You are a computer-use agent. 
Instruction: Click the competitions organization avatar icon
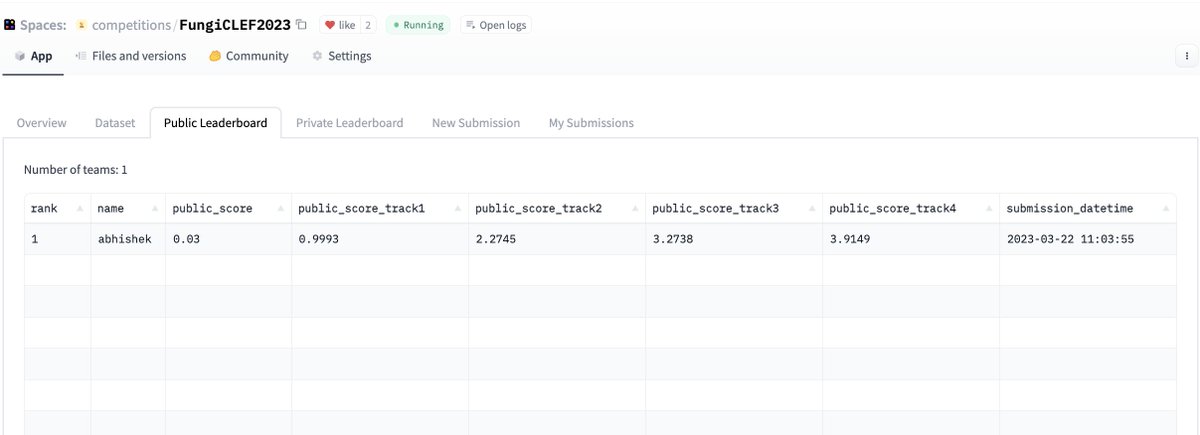coord(81,24)
